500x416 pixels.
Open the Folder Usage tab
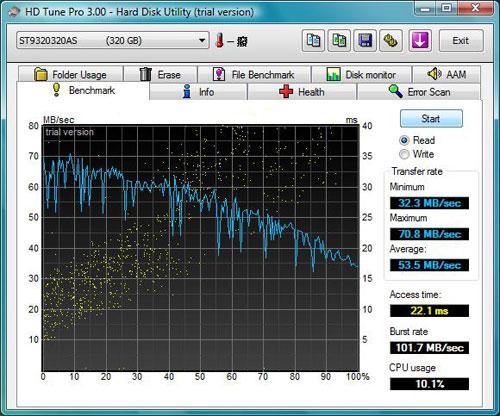click(x=71, y=74)
